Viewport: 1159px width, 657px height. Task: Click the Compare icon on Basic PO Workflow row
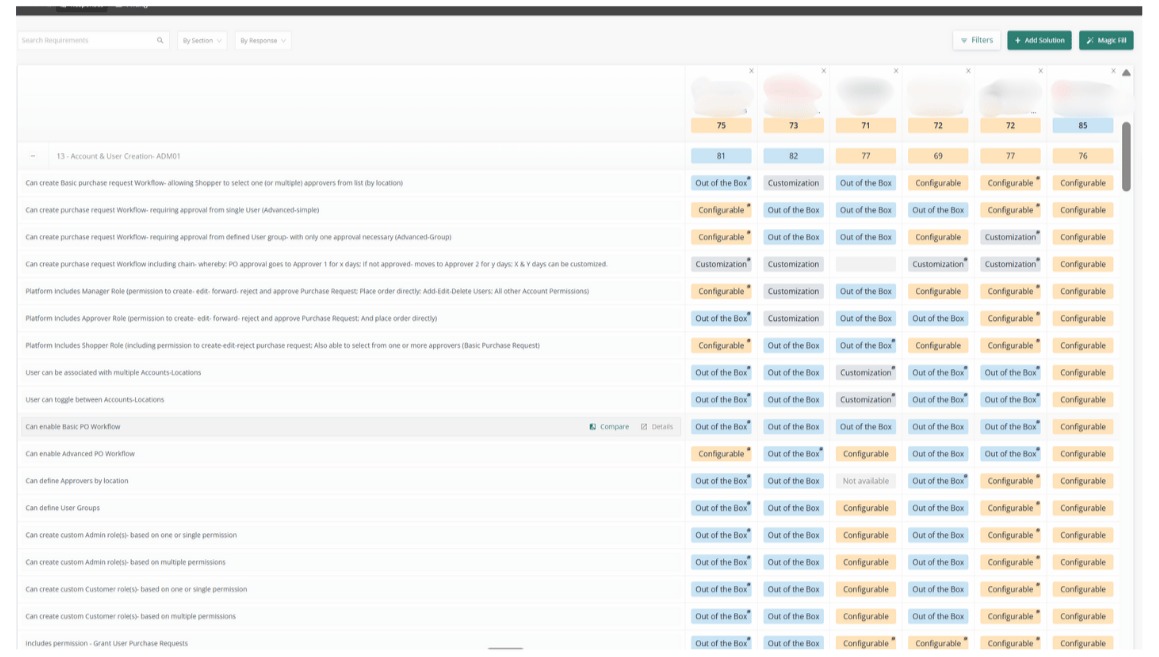(593, 427)
